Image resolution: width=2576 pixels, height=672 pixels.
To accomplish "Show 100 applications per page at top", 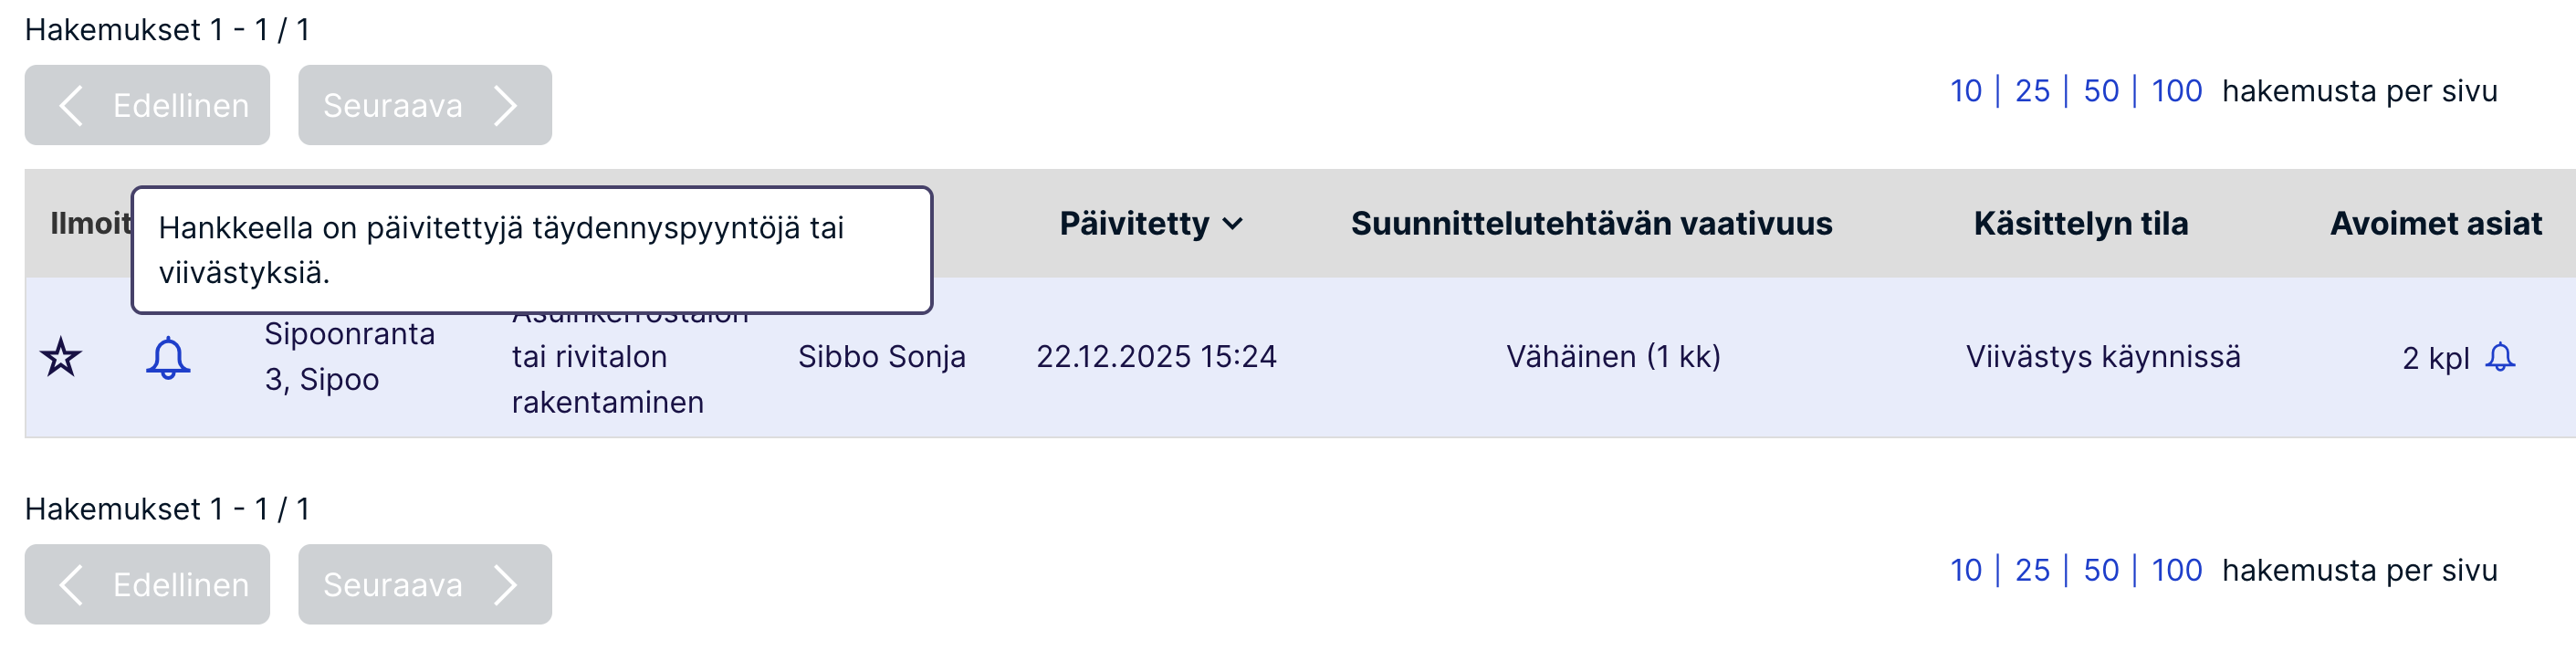I will 2176,91.
